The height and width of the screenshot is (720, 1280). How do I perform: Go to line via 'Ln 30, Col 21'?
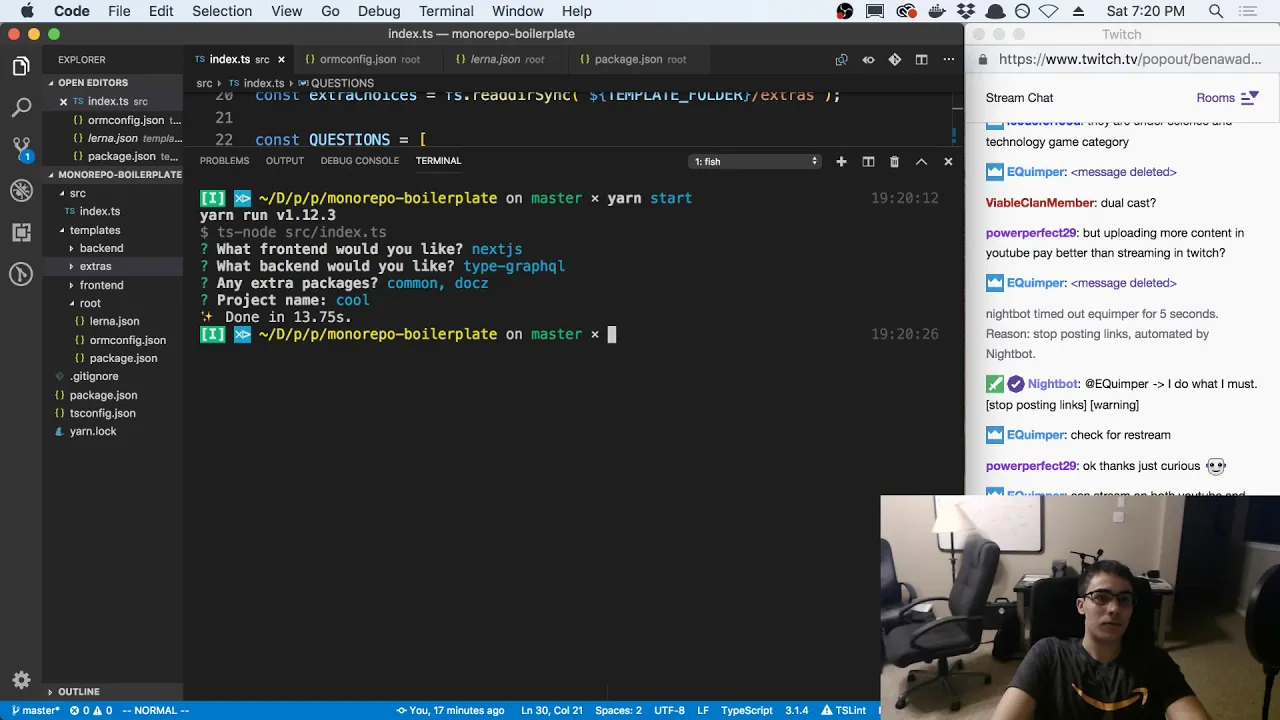(x=551, y=711)
